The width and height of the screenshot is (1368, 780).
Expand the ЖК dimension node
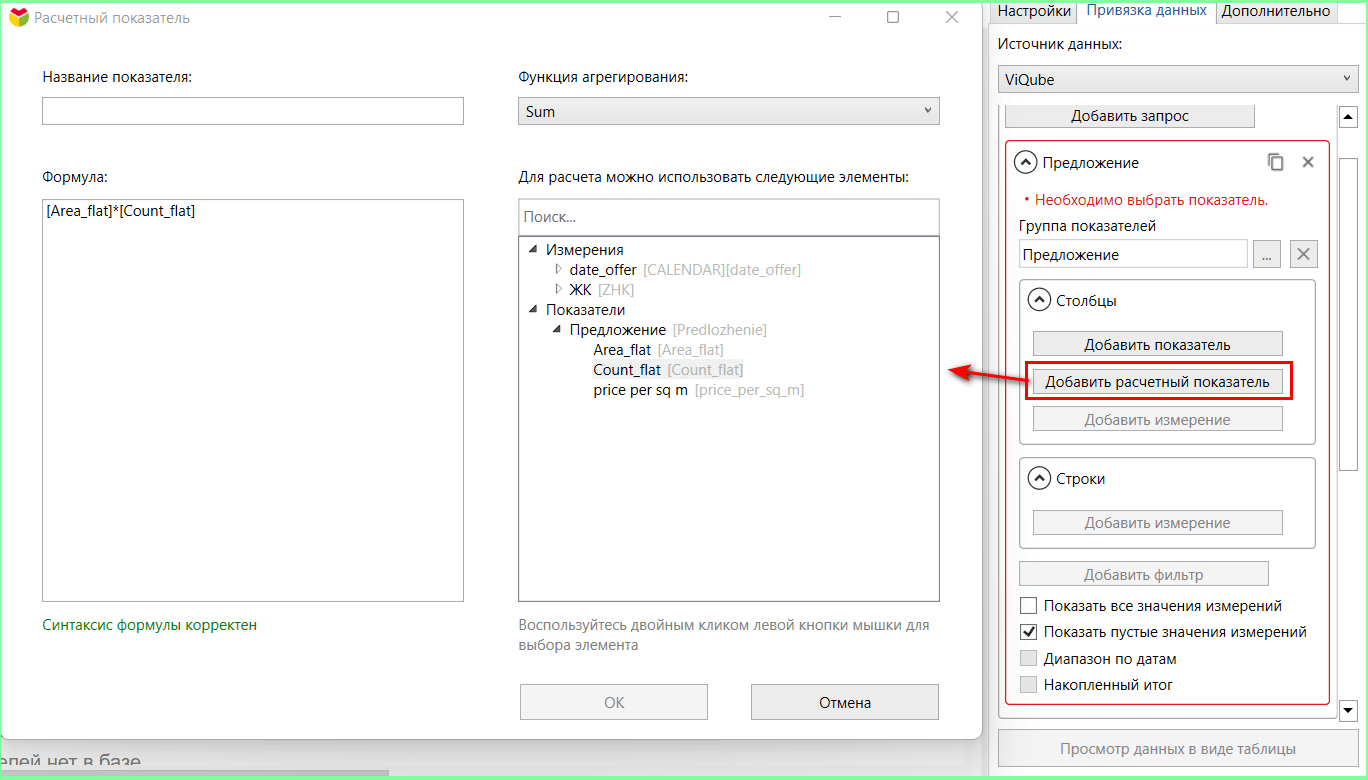(559, 290)
